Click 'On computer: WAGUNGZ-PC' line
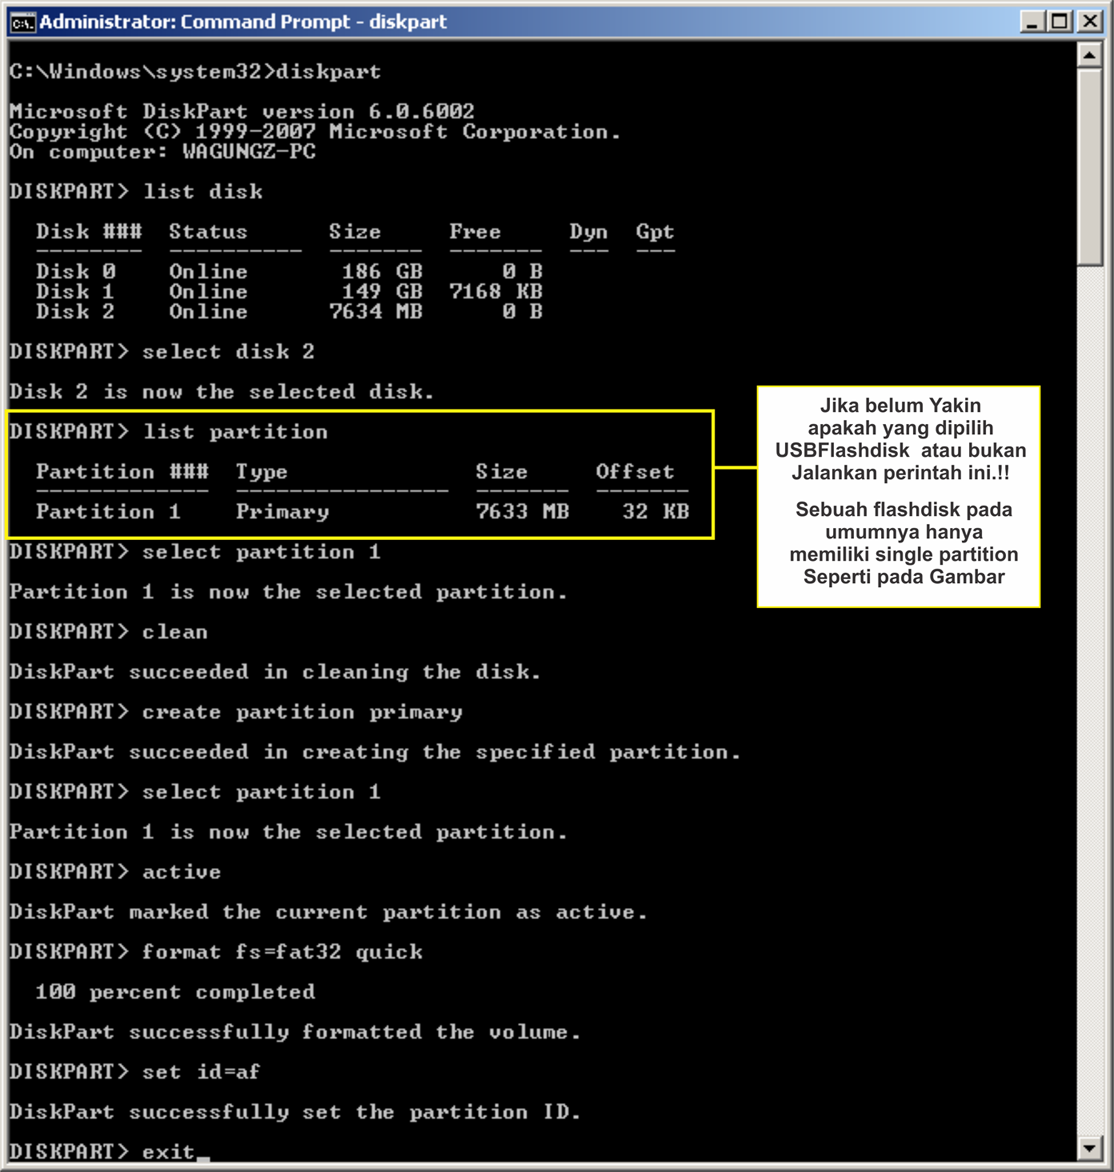The width and height of the screenshot is (1114, 1172). click(x=162, y=152)
